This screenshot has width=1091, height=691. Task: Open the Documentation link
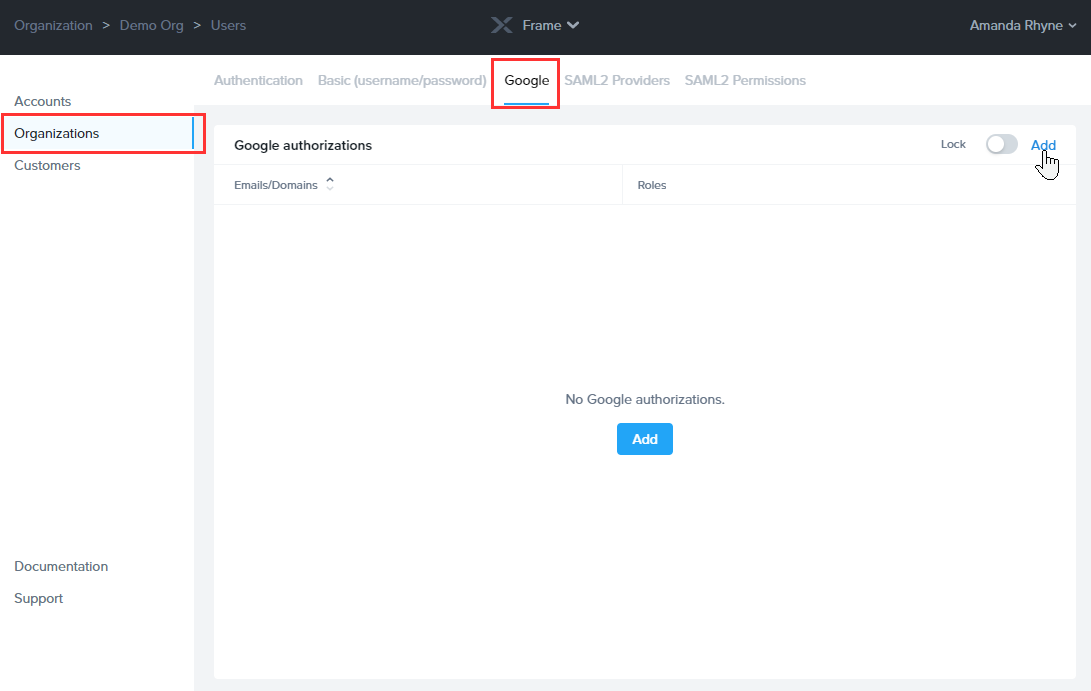pos(61,566)
